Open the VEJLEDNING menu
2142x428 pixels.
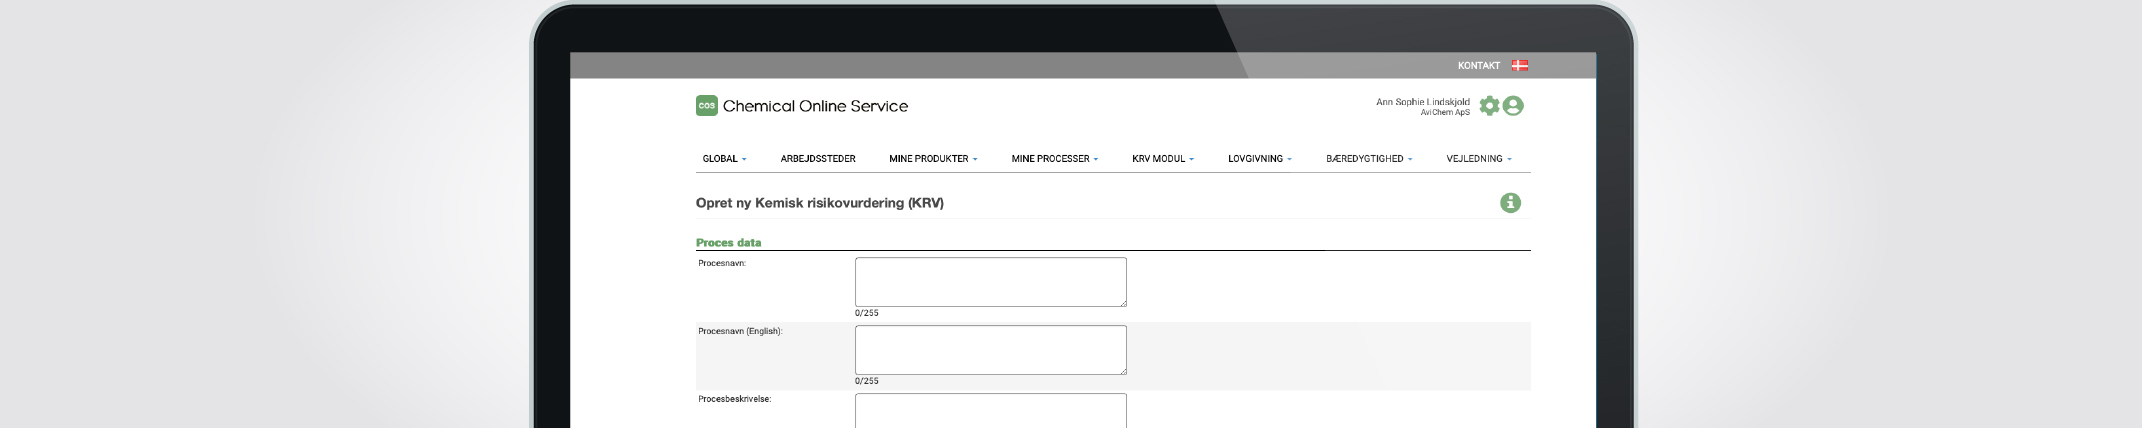(x=1478, y=159)
